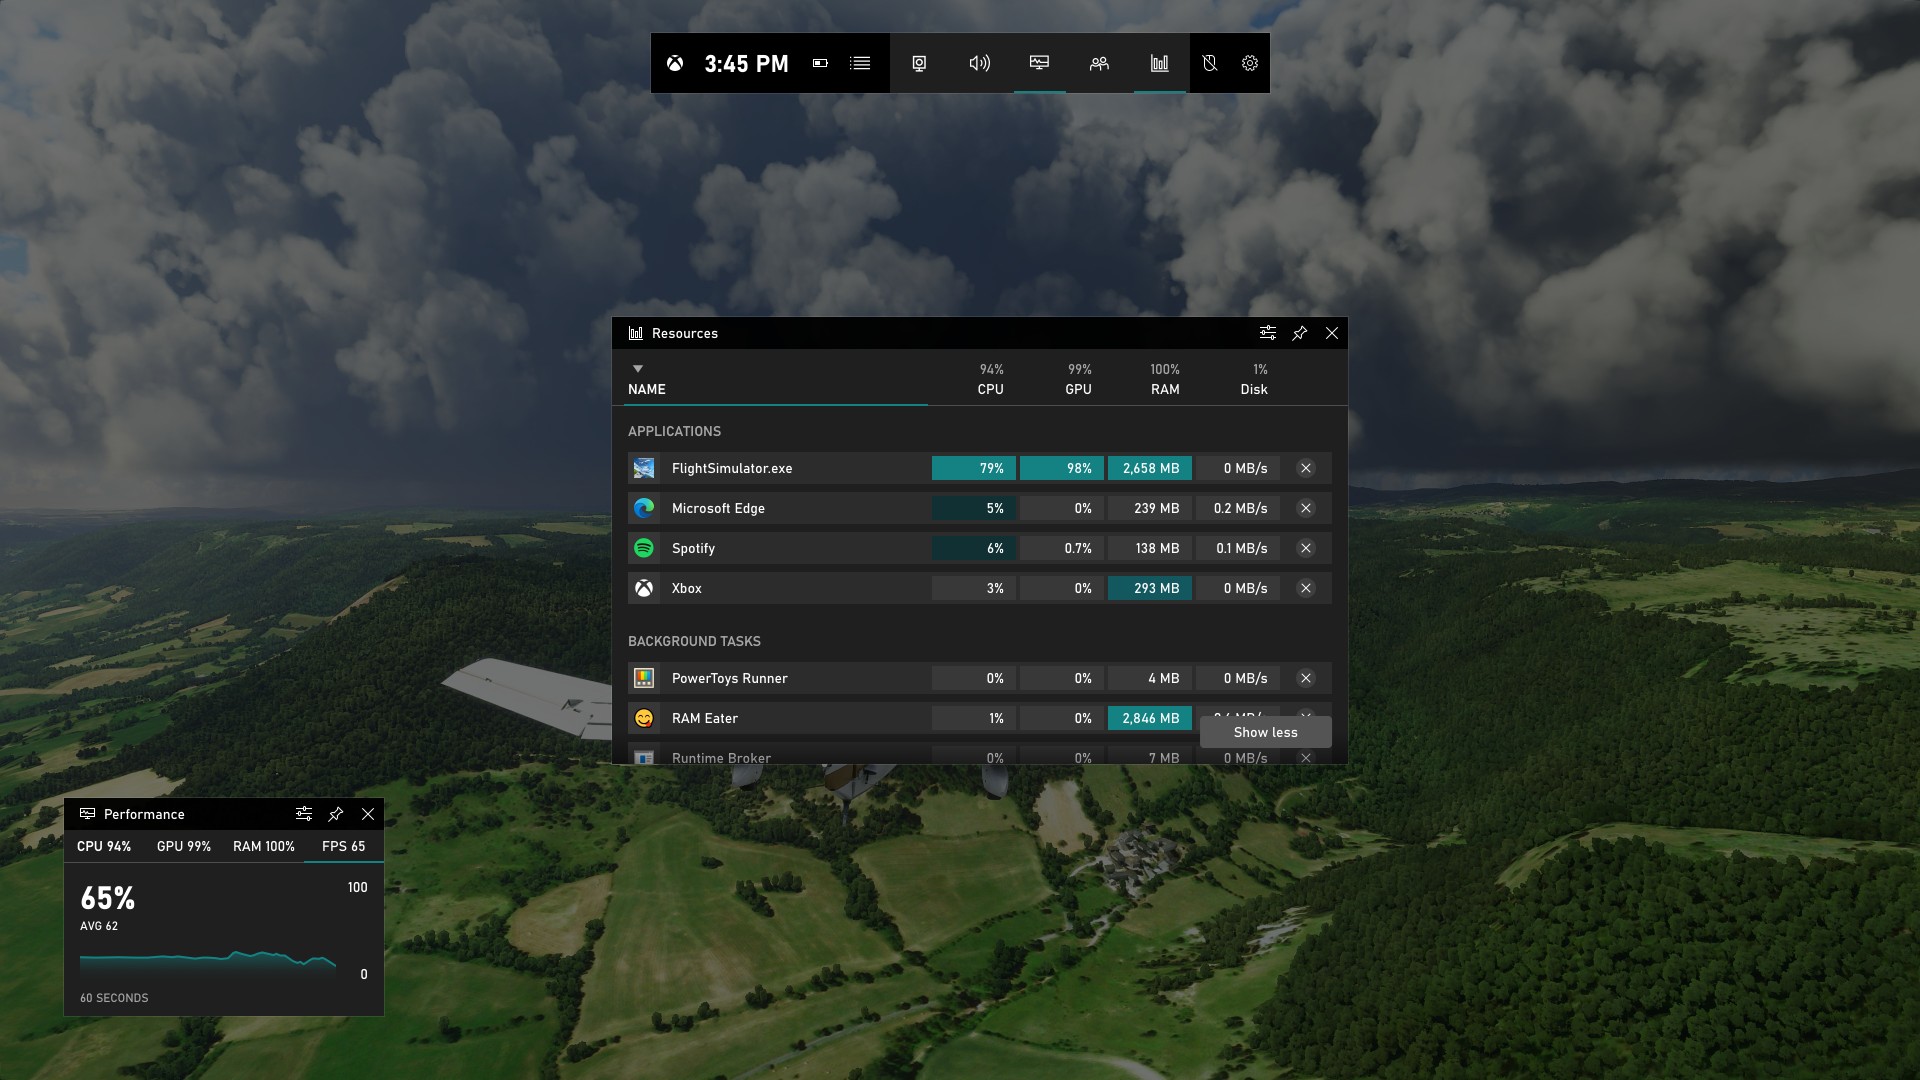This screenshot has height=1080, width=1920.
Task: Click the Resources tab in Xbox Game Bar
Action: point(1160,63)
